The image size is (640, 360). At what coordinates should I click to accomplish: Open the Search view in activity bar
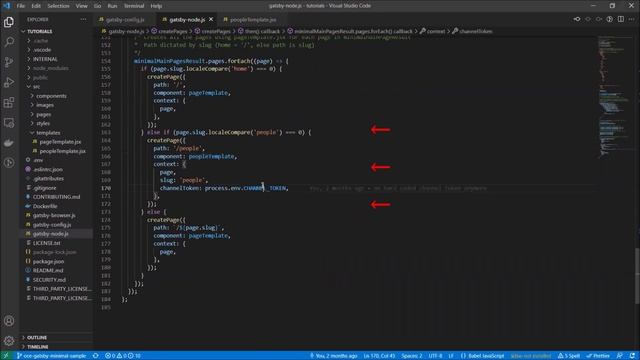9,42
